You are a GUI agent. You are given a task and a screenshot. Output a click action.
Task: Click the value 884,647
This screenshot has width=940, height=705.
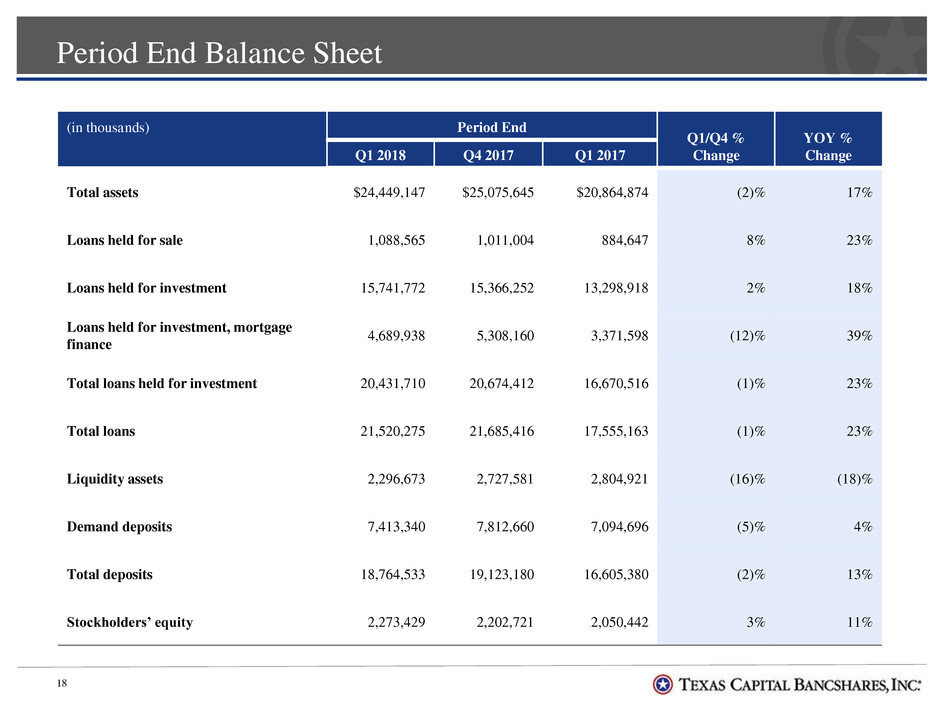625,240
